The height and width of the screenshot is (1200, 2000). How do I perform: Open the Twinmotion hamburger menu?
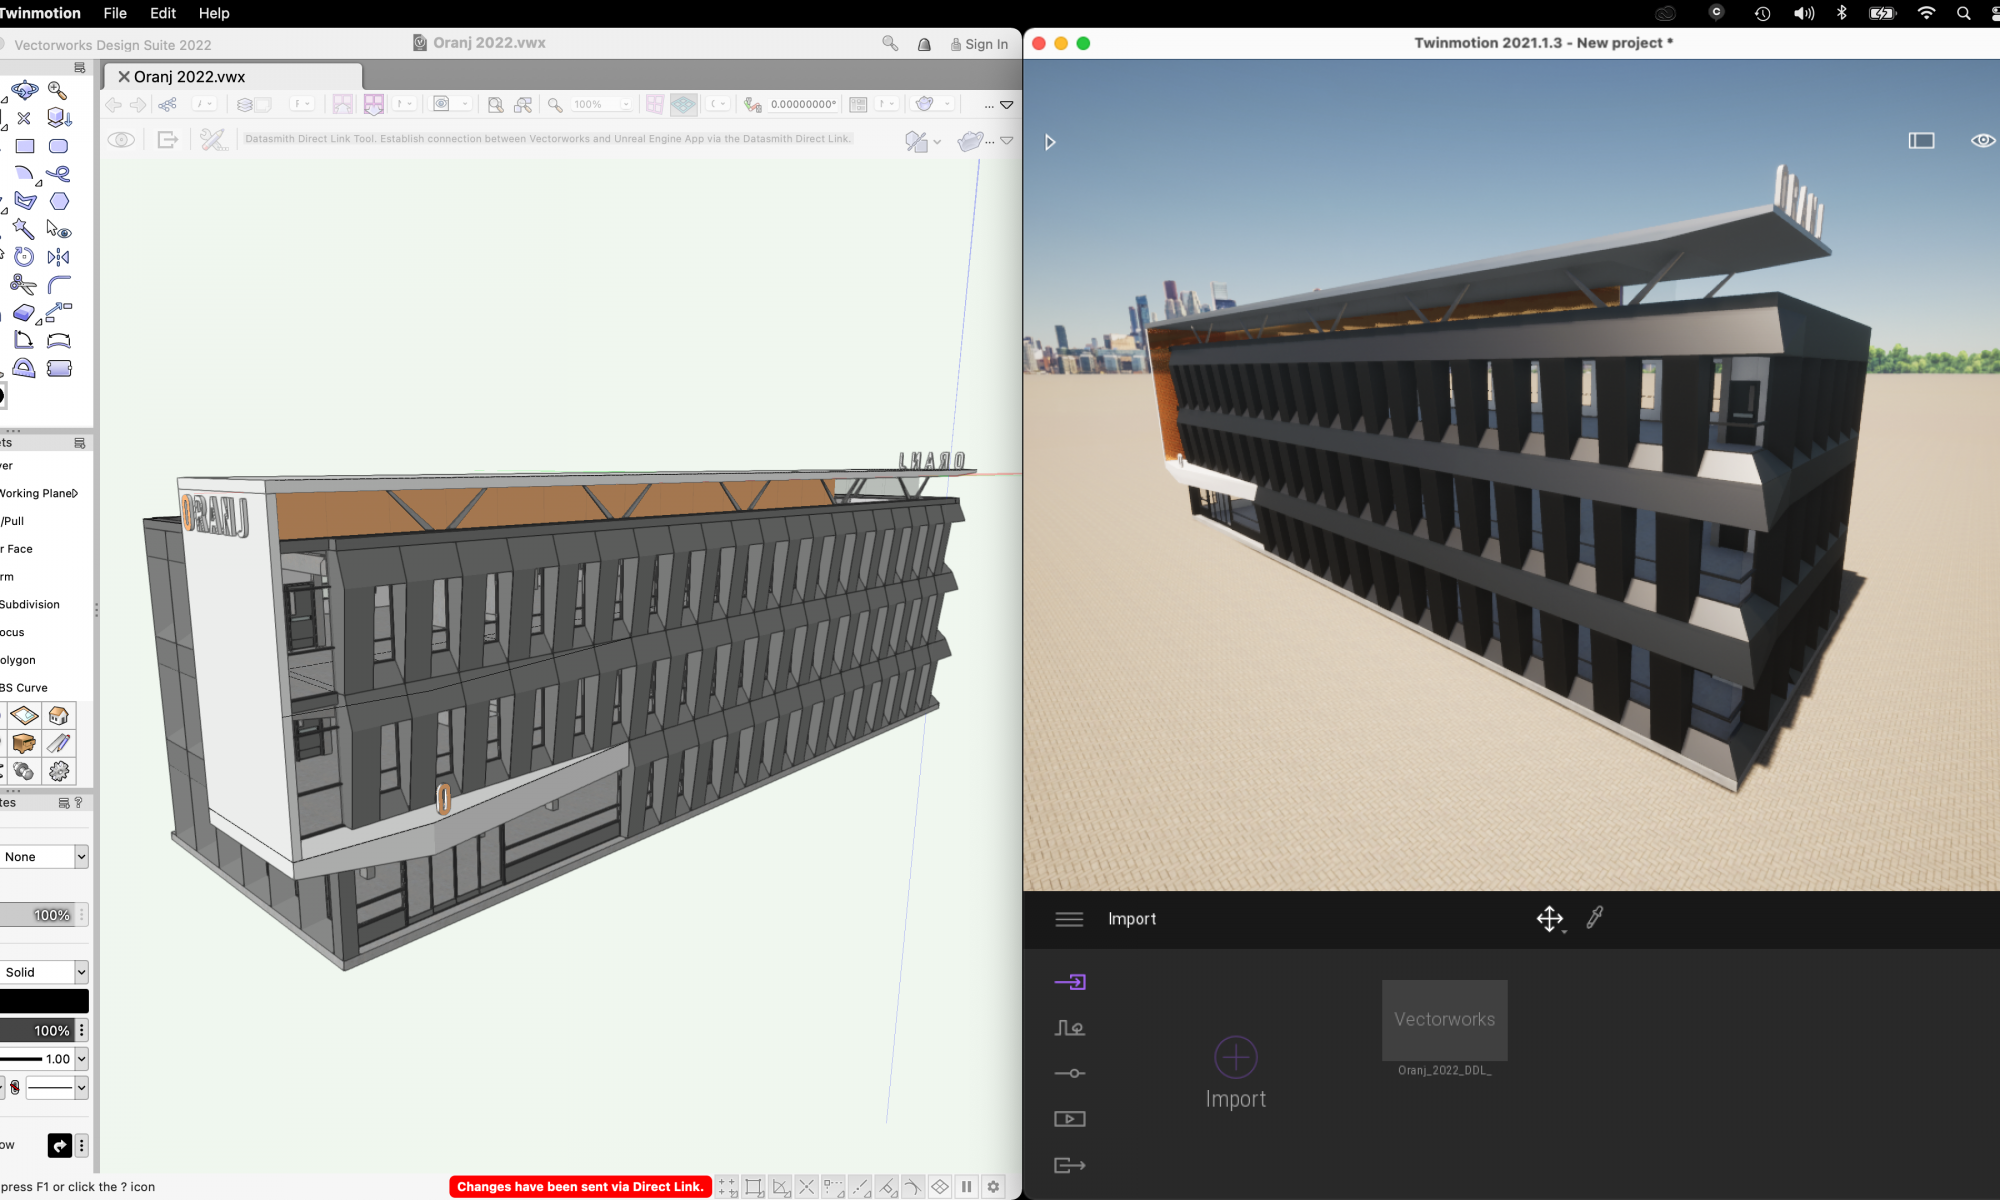1069,919
